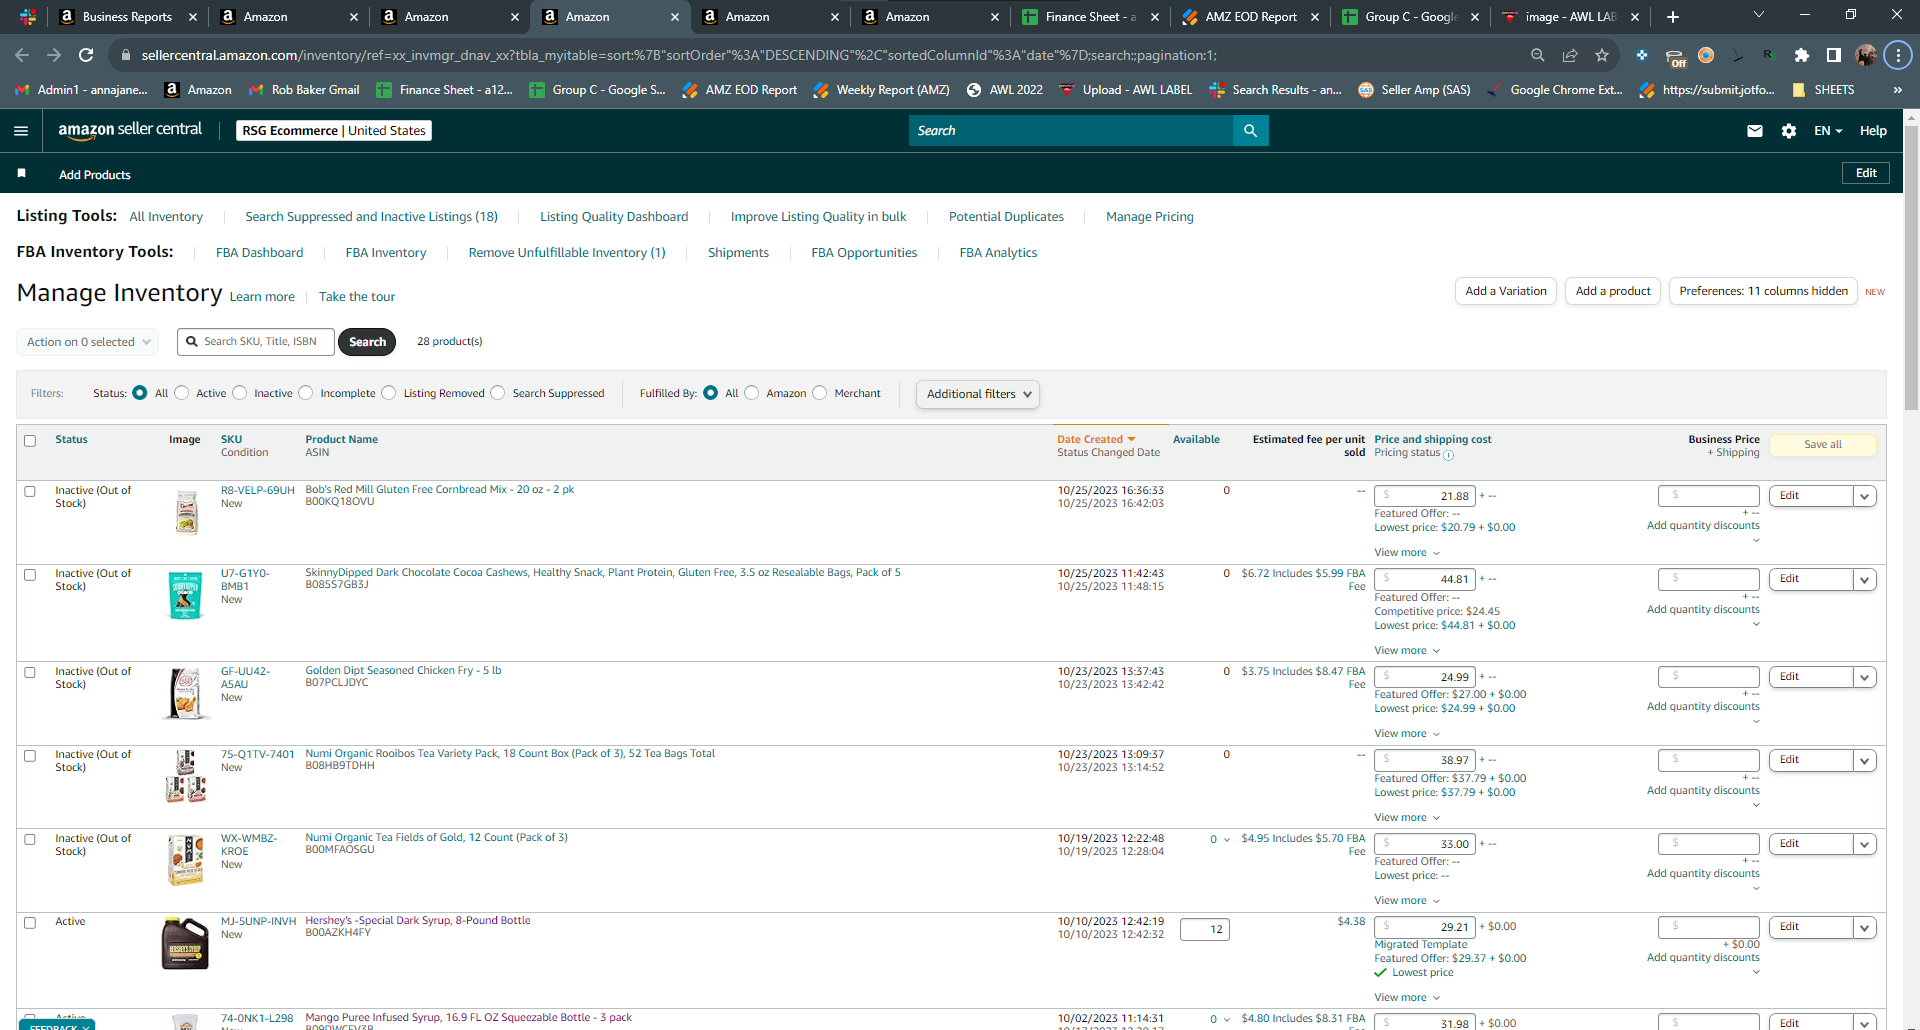Open Edit dropdown arrow for SkinnyDipped Cashews row
The height and width of the screenshot is (1030, 1920).
tap(1865, 579)
